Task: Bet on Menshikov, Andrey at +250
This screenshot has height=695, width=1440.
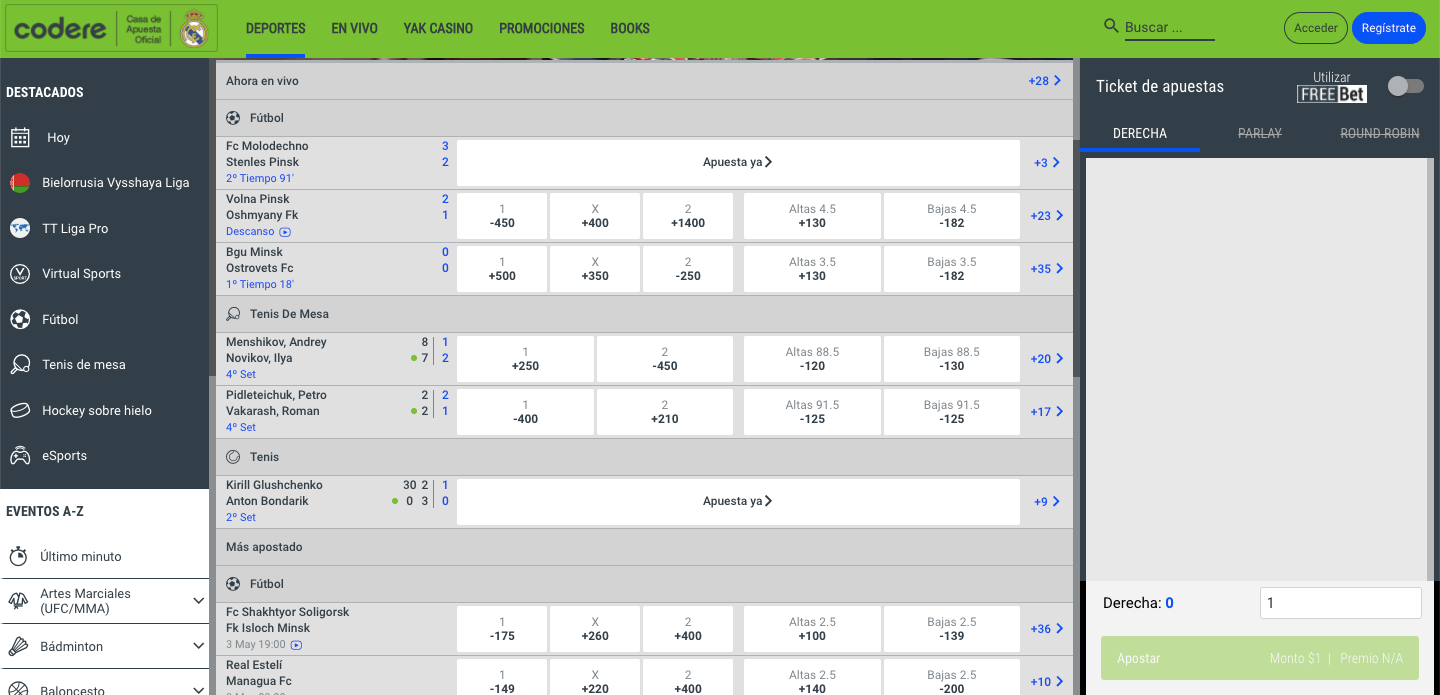Action: [x=525, y=359]
